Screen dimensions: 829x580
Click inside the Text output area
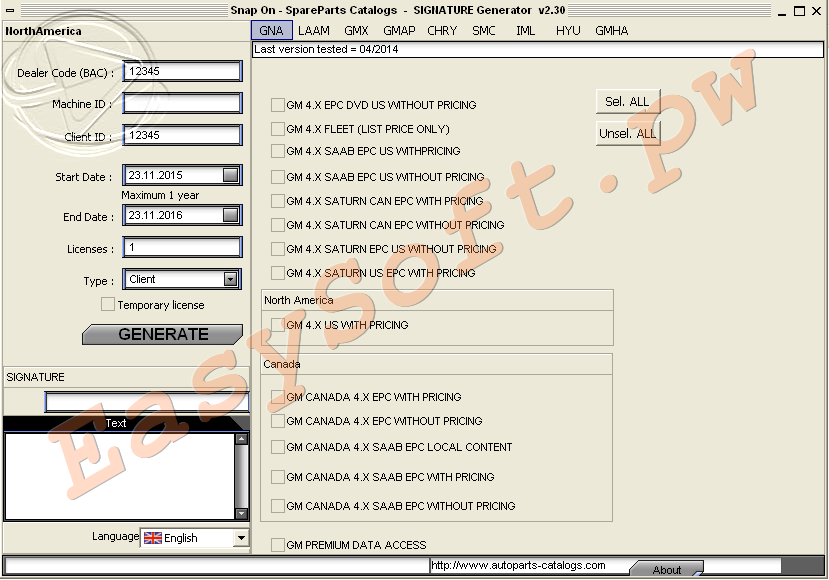tap(119, 476)
